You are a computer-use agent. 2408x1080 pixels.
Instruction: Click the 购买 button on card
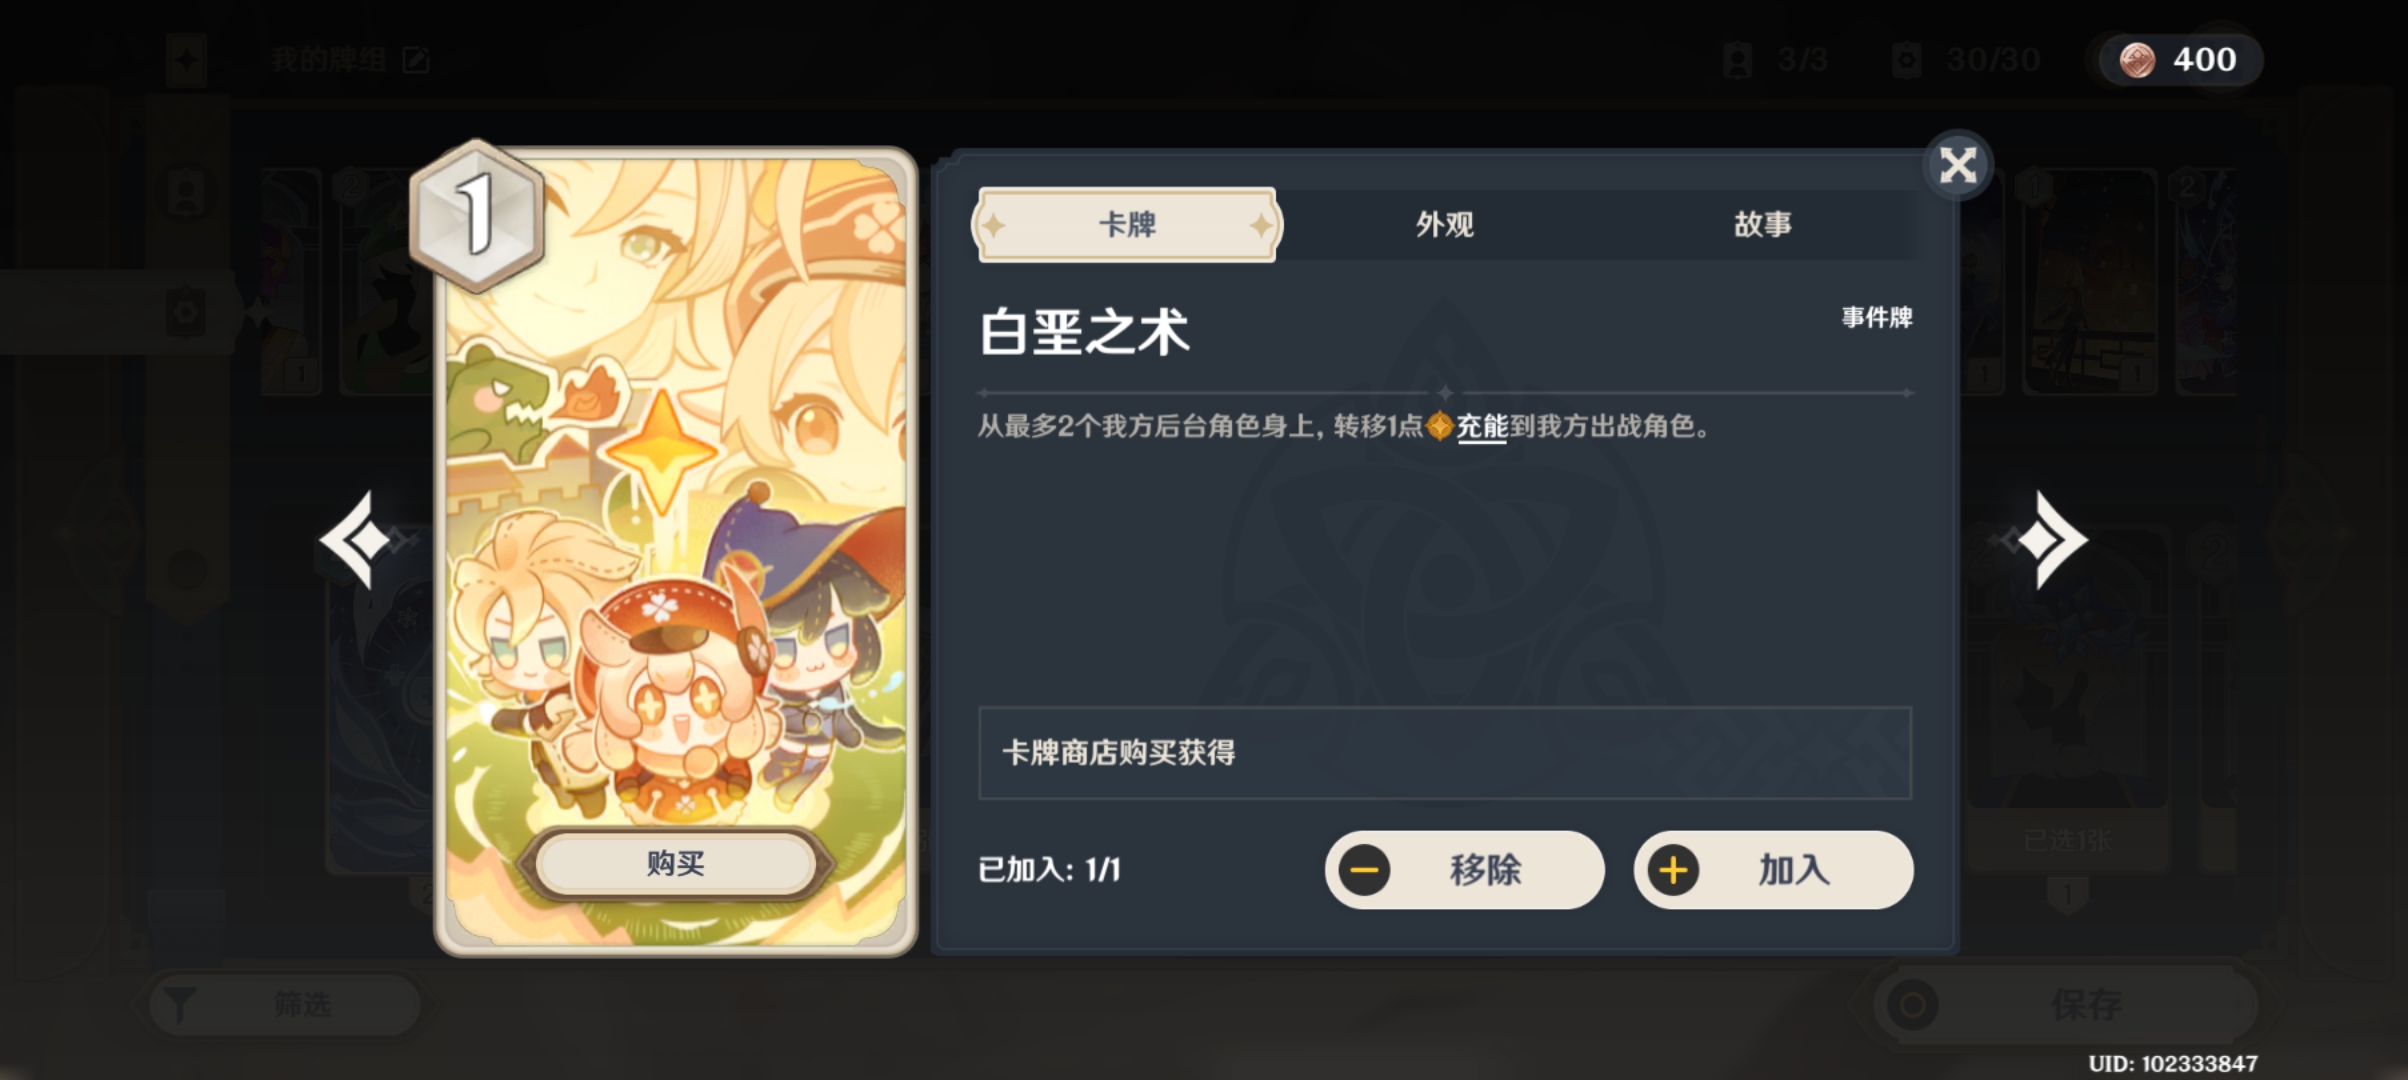[676, 863]
